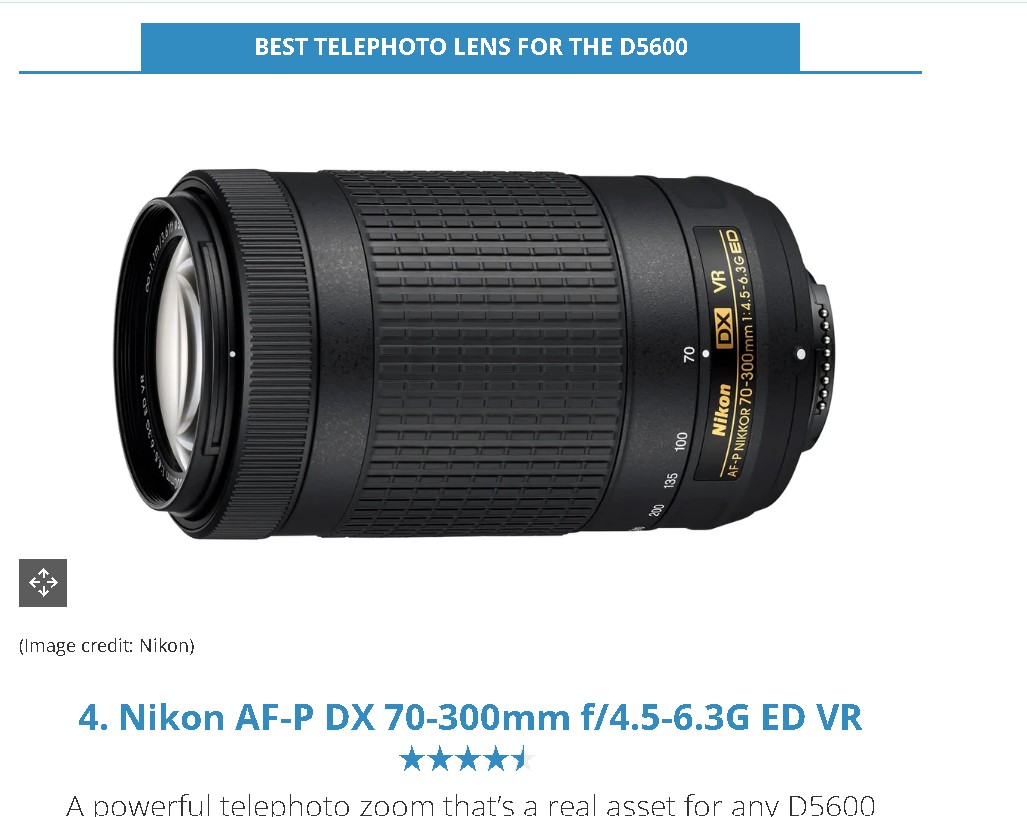The height and width of the screenshot is (817, 1027).
Task: Click the first star in rating
Action: [411, 759]
